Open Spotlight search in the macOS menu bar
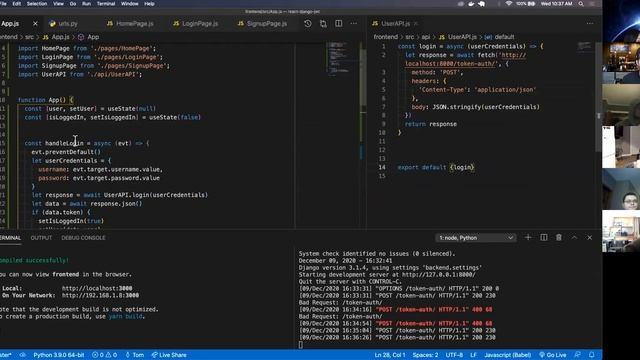The image size is (640, 360). (581, 4)
